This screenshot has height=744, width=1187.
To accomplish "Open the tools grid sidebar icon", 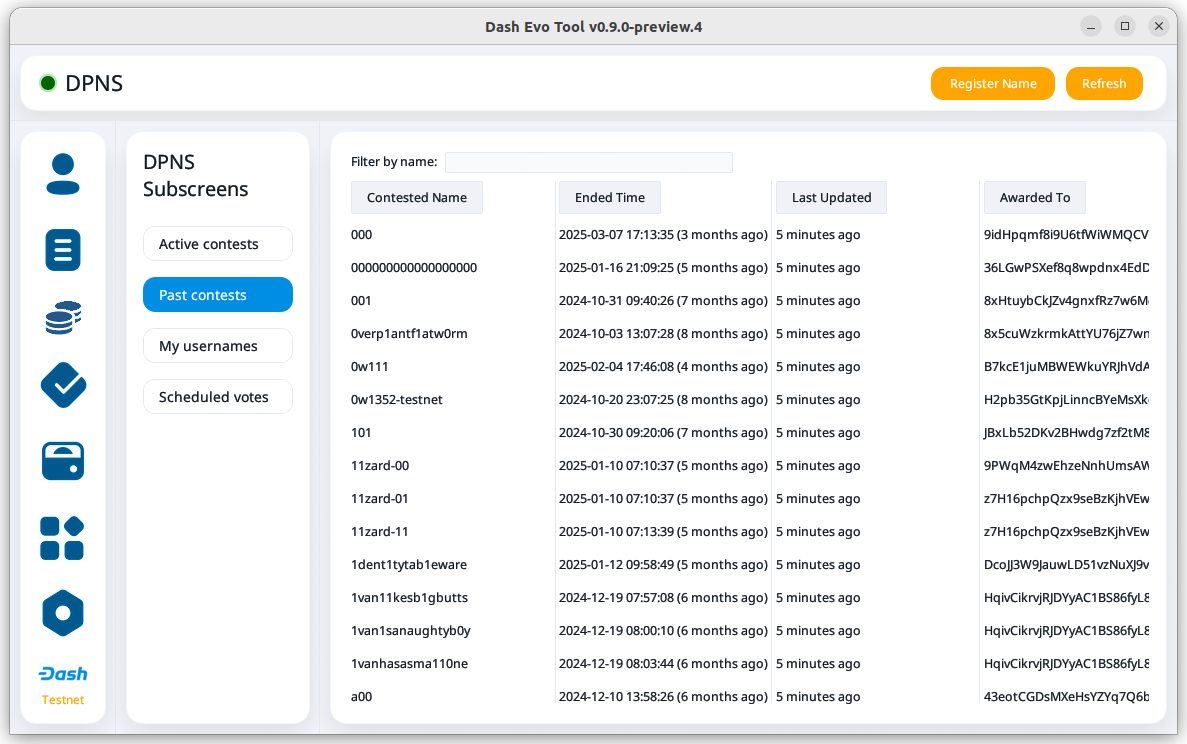I will click(x=63, y=538).
